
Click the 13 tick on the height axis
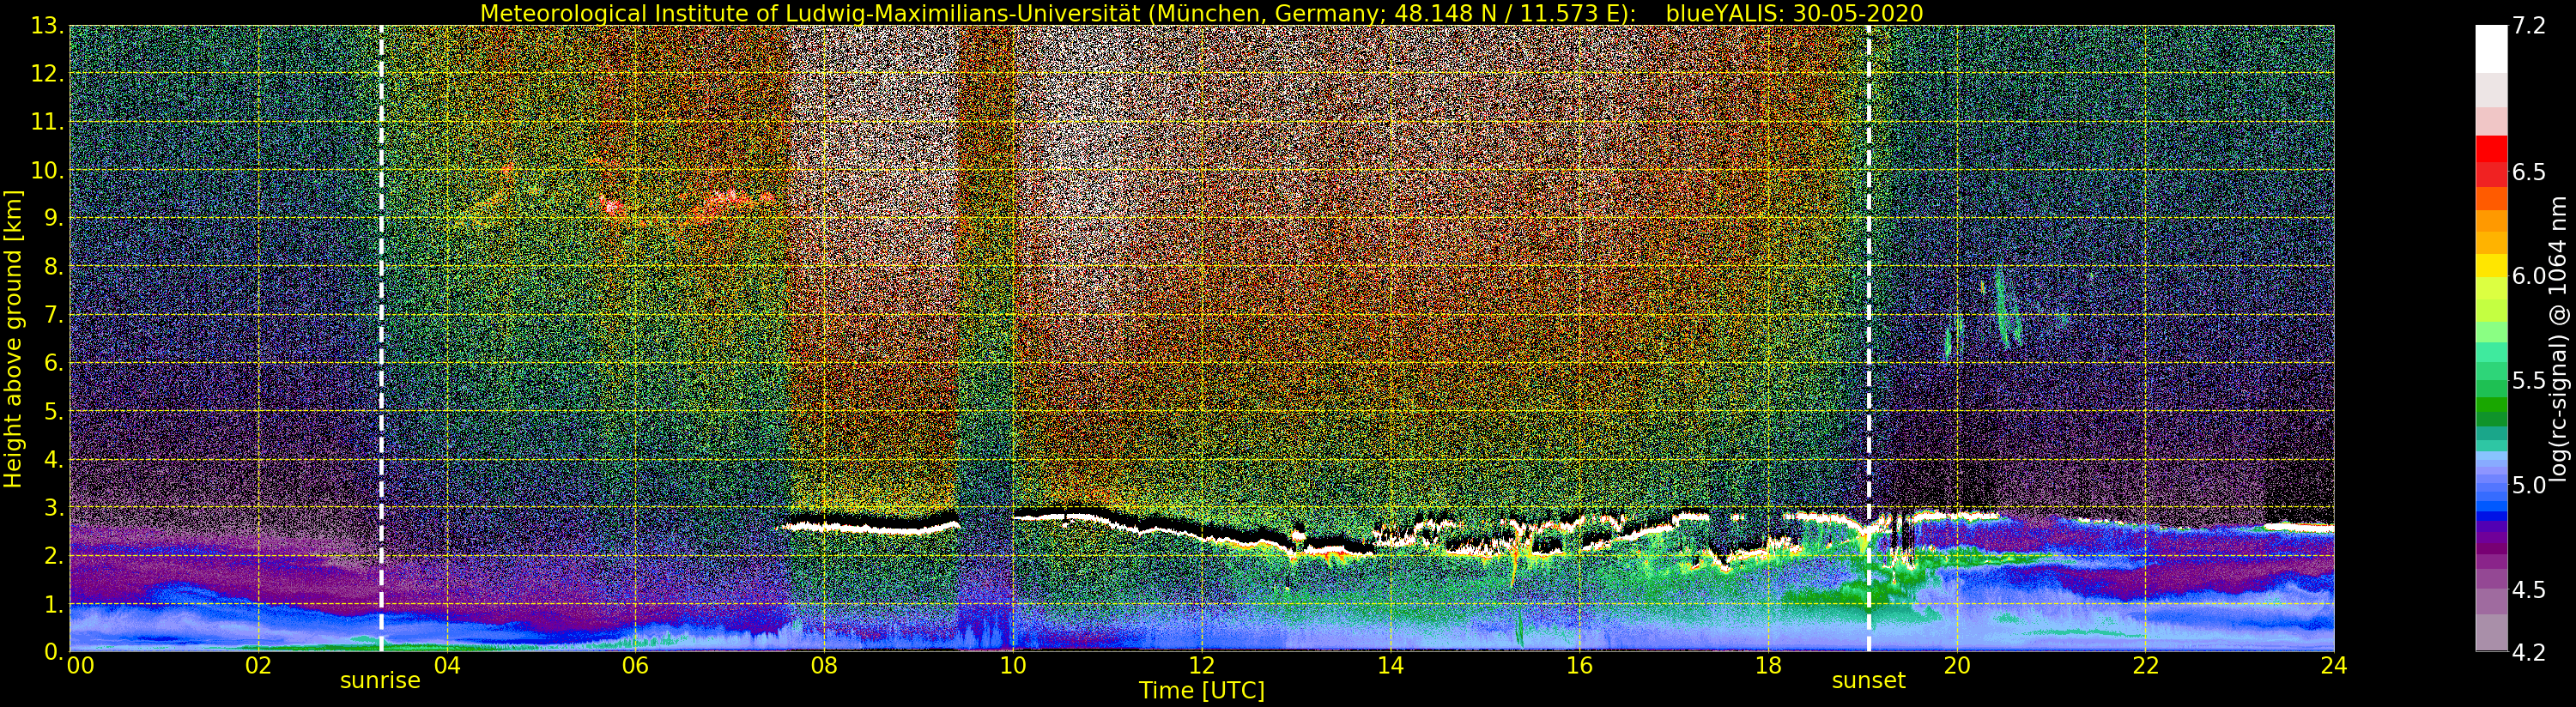[47, 26]
